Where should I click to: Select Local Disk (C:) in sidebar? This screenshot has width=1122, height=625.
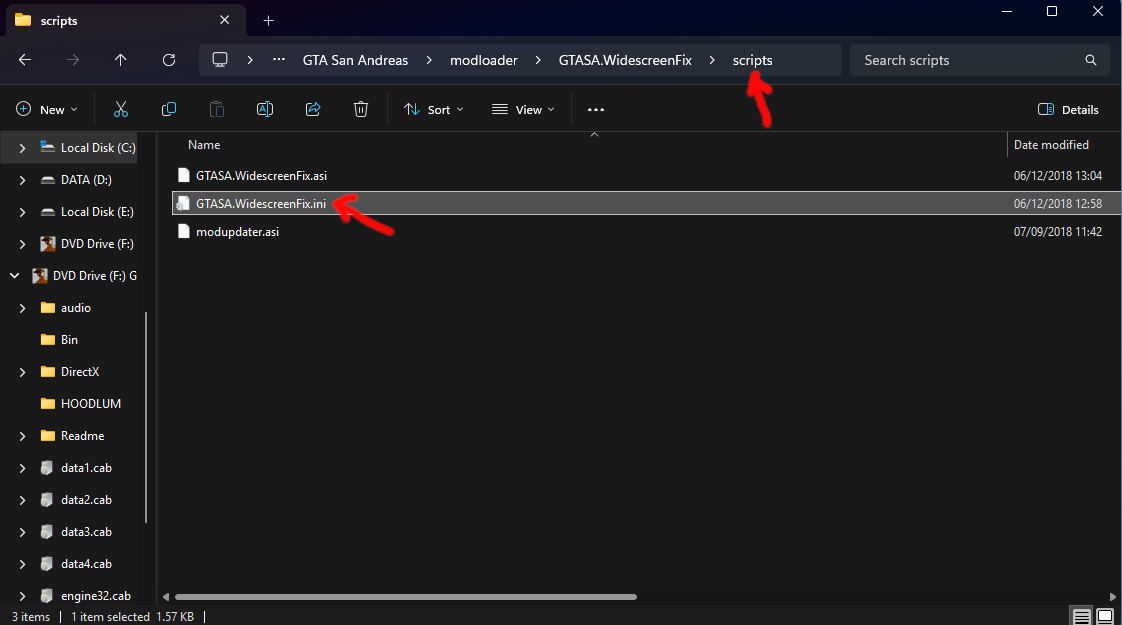click(x=98, y=147)
